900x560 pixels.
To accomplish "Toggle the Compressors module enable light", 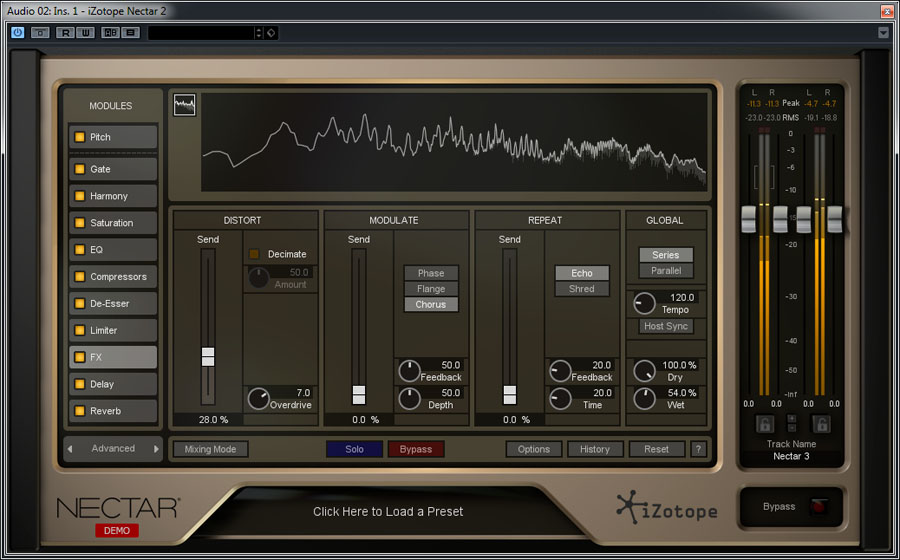I will coord(79,277).
